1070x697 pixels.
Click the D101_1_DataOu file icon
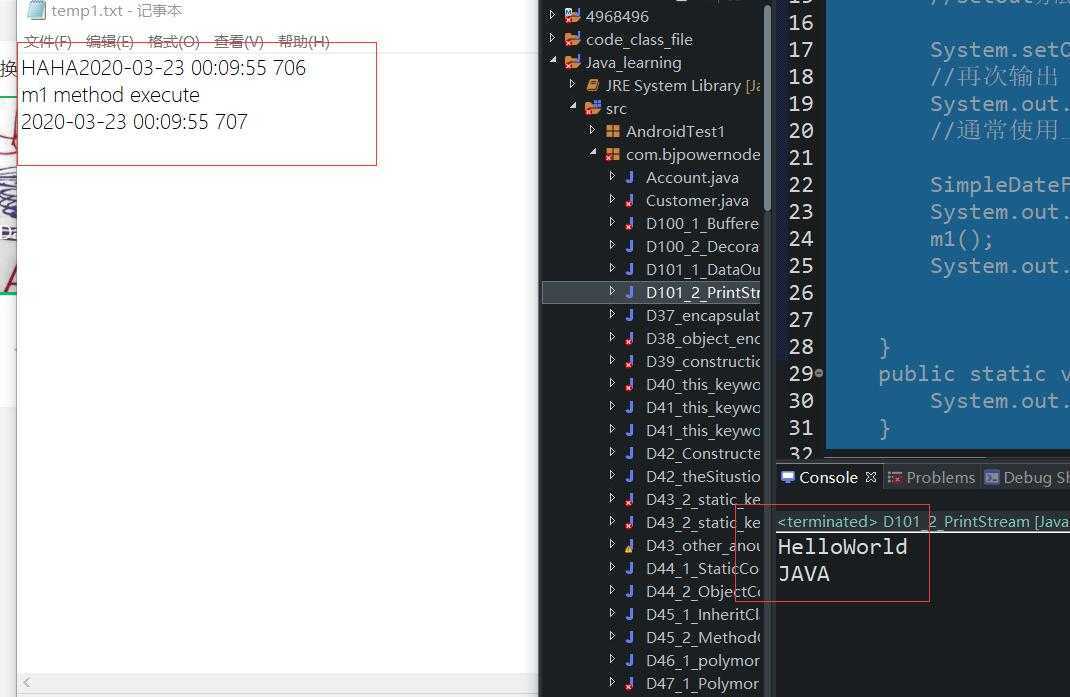(630, 270)
